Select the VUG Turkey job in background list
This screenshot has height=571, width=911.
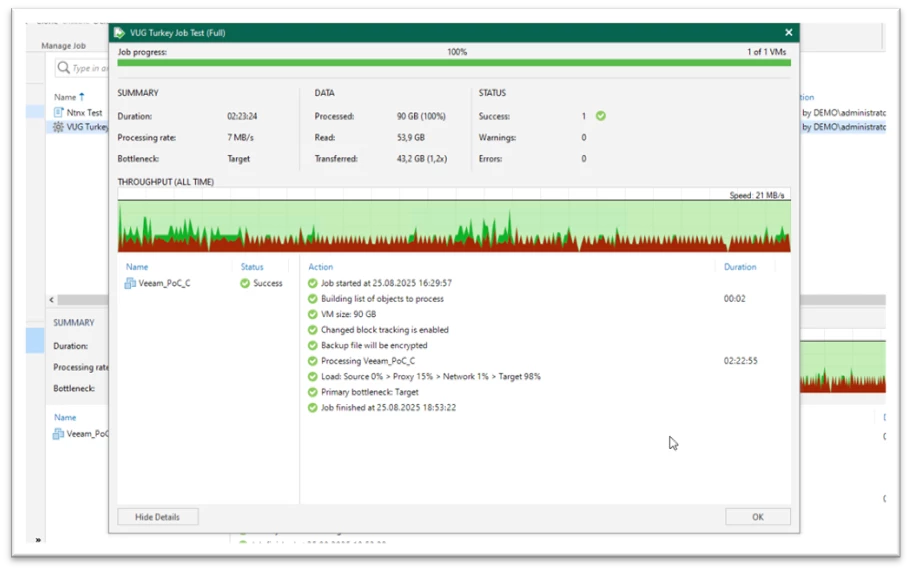tap(79, 127)
